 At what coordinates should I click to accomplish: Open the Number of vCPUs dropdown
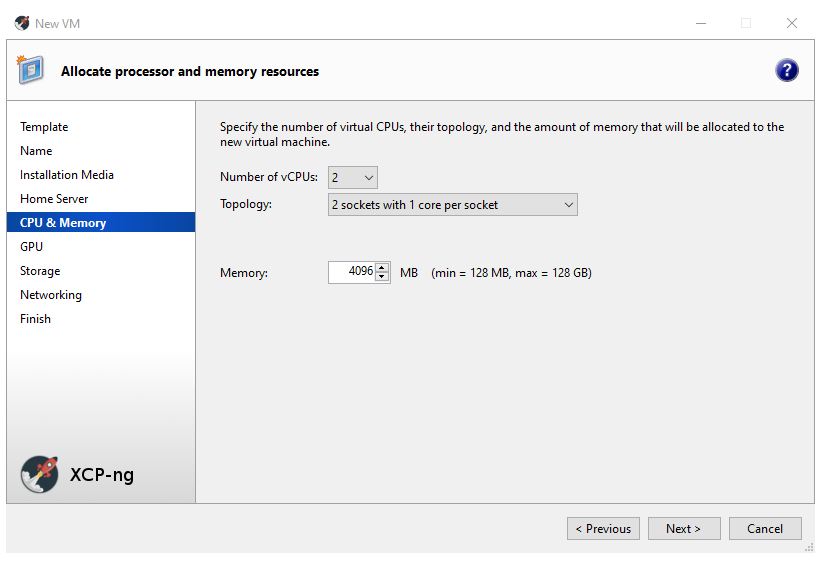click(353, 177)
